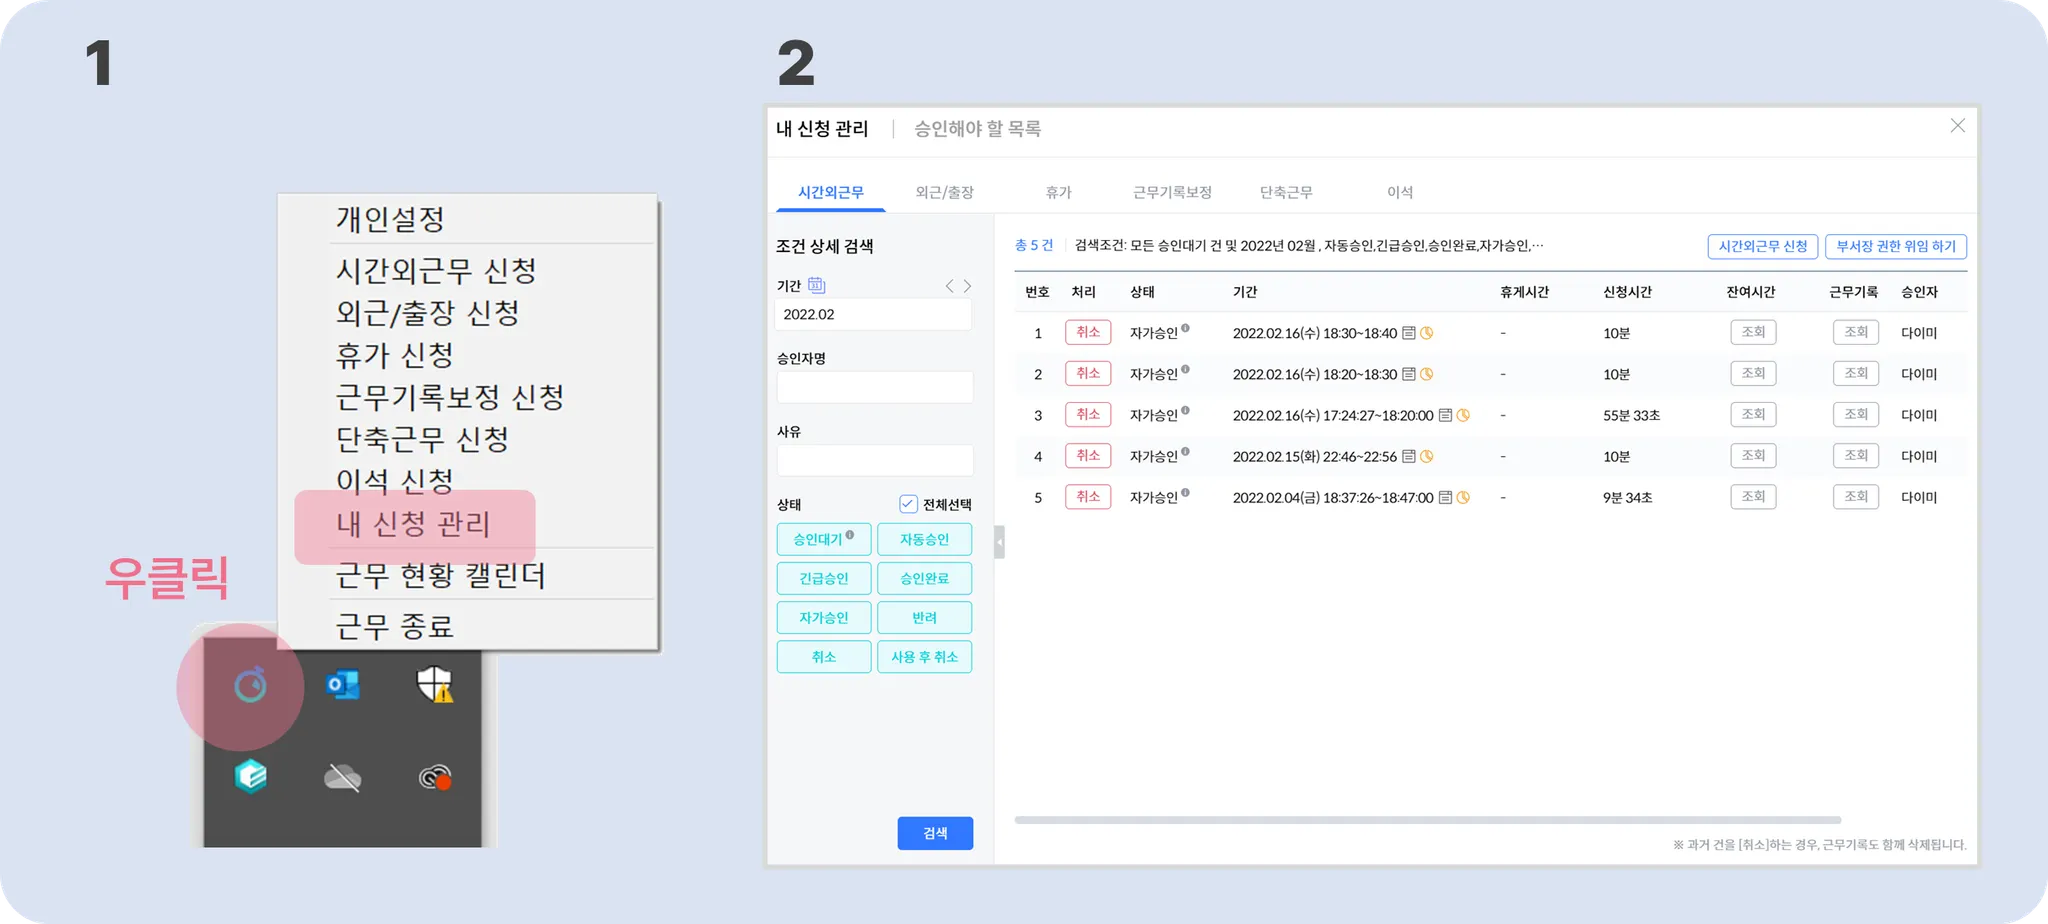Viewport: 2048px width, 924px height.
Task: Toggle the 승인대기 status filter
Action: point(824,539)
